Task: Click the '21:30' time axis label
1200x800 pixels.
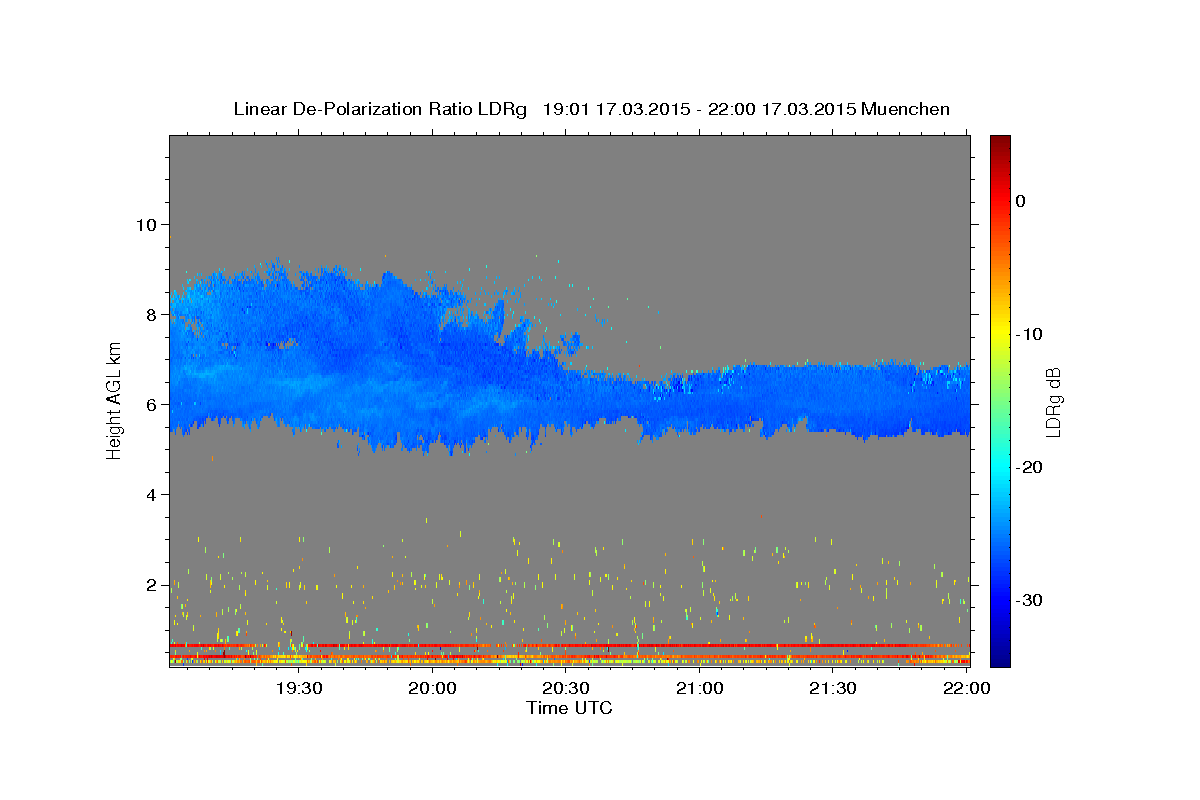Action: point(833,688)
